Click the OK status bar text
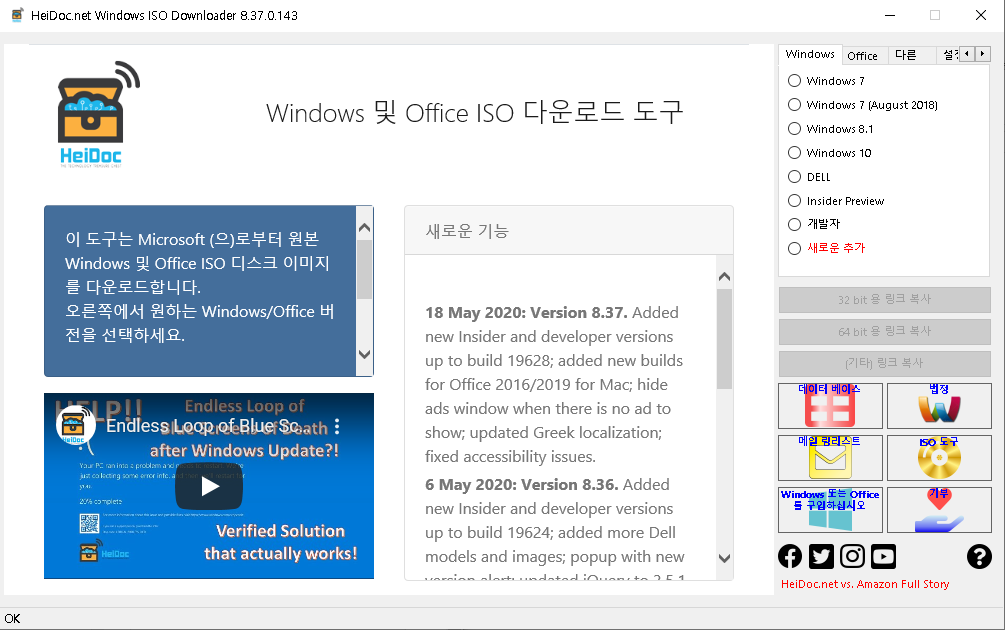 [x=12, y=618]
